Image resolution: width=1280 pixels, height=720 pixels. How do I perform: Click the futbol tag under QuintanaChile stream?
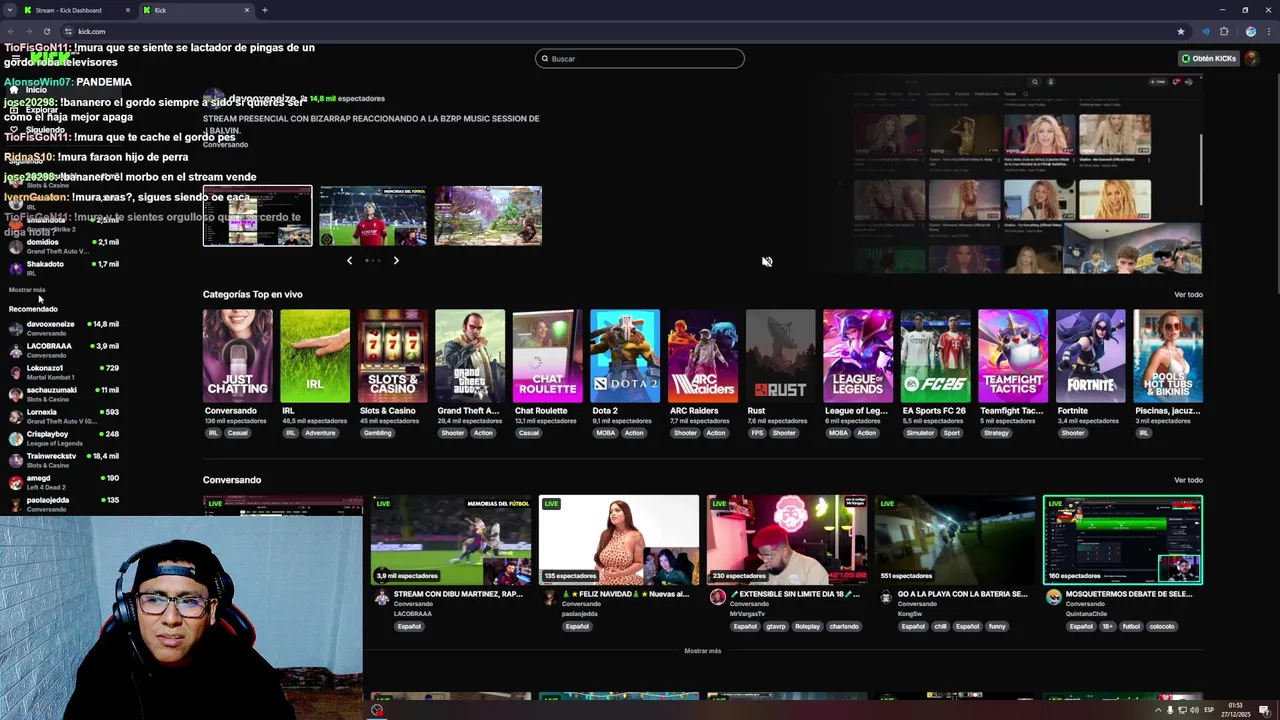coord(1131,627)
